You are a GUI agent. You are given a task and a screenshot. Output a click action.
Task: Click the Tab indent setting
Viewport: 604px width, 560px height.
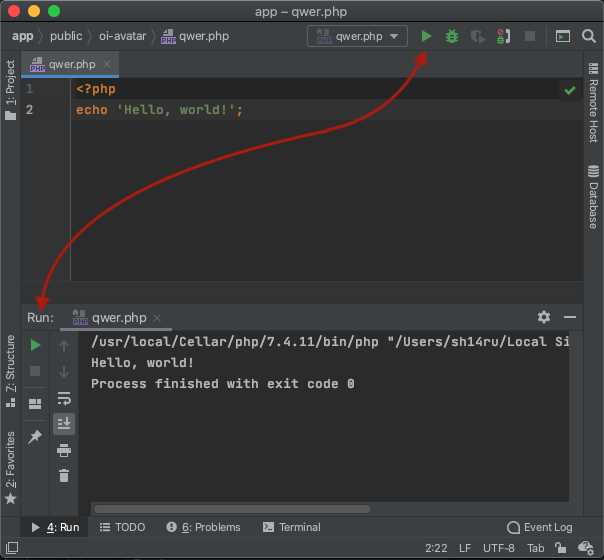pyautogui.click(x=535, y=548)
